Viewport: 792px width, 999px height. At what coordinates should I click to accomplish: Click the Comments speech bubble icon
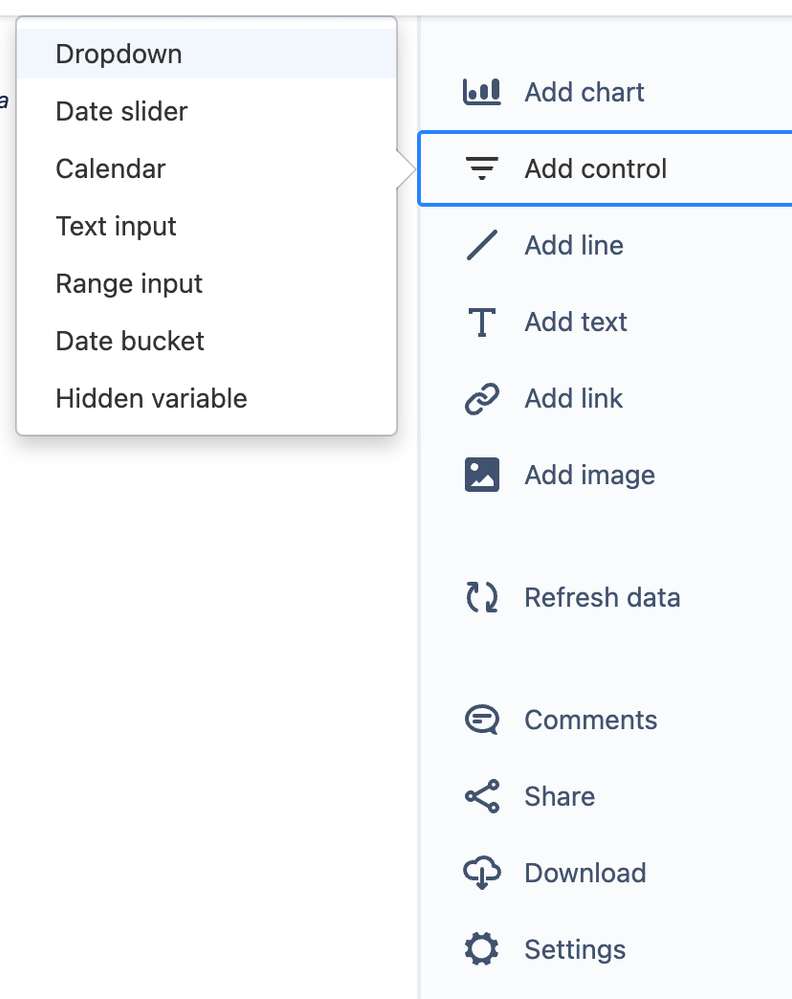coord(482,720)
